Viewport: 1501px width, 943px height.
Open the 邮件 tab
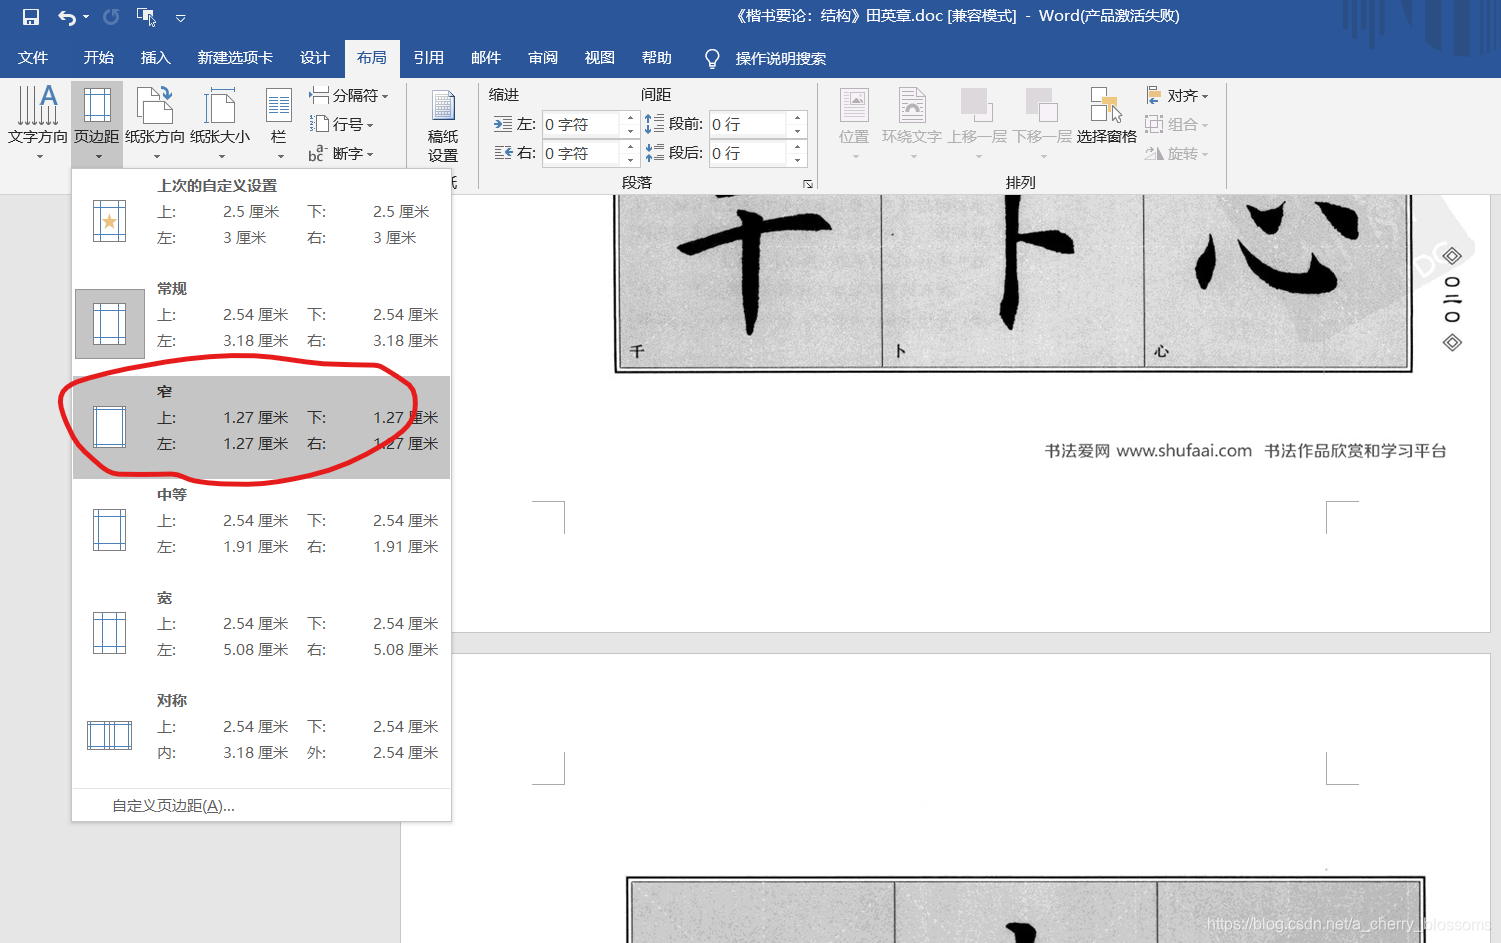[x=485, y=58]
